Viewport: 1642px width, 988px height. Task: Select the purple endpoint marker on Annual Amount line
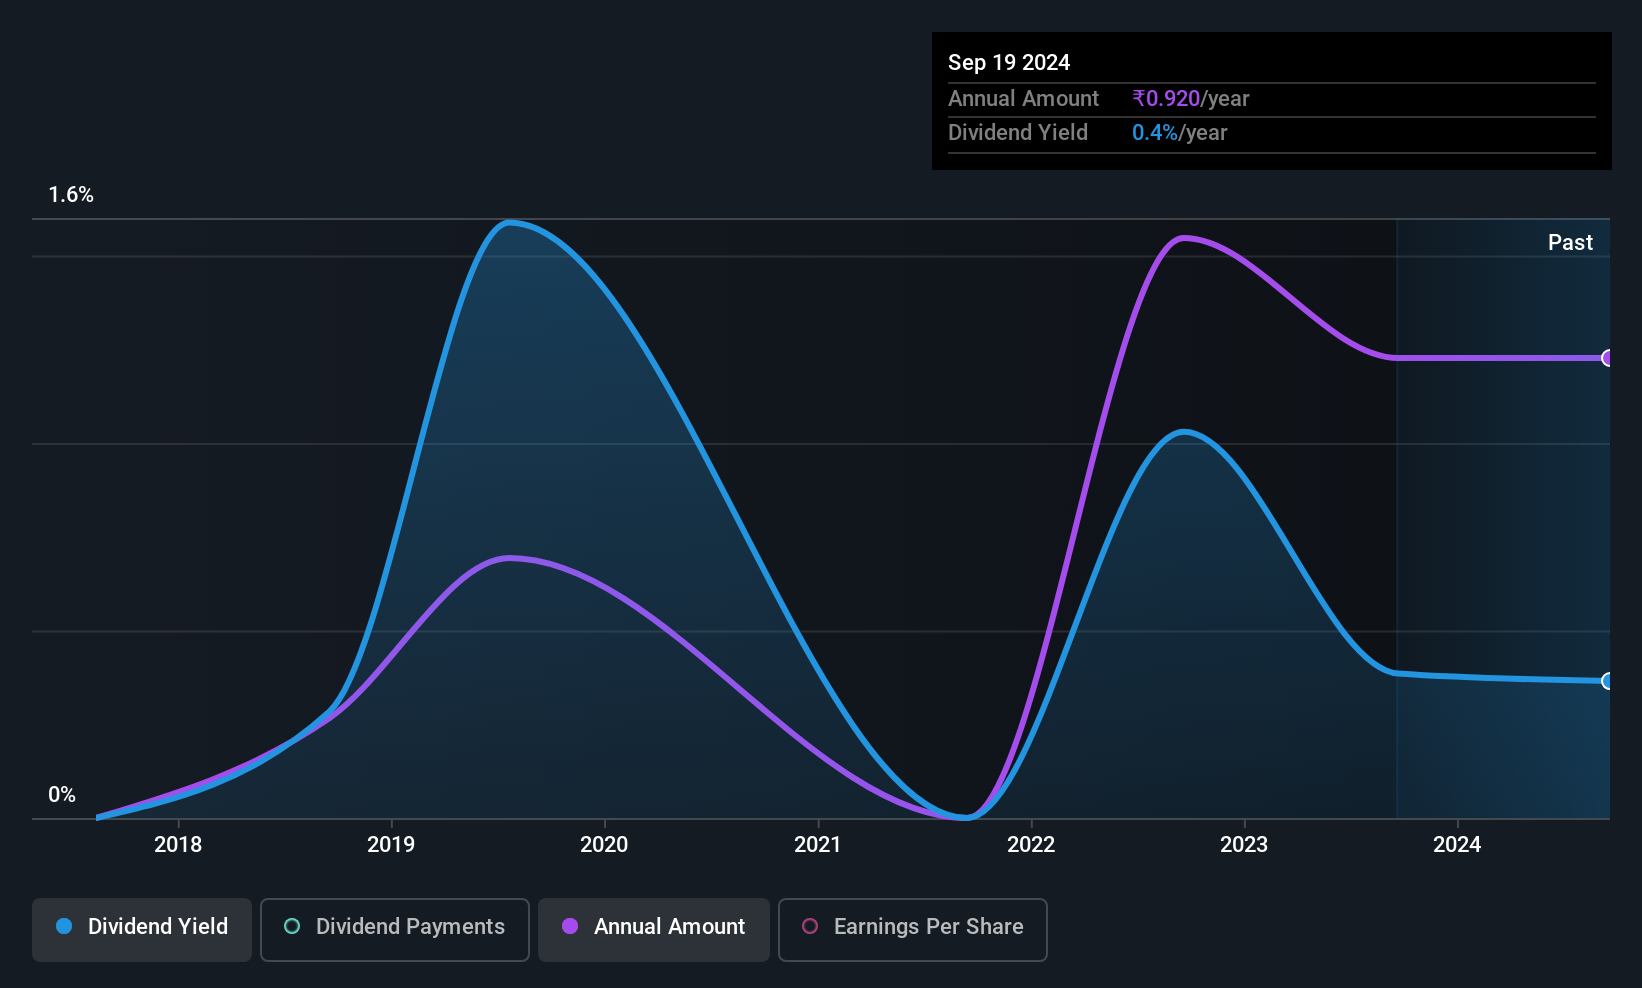coord(1607,358)
